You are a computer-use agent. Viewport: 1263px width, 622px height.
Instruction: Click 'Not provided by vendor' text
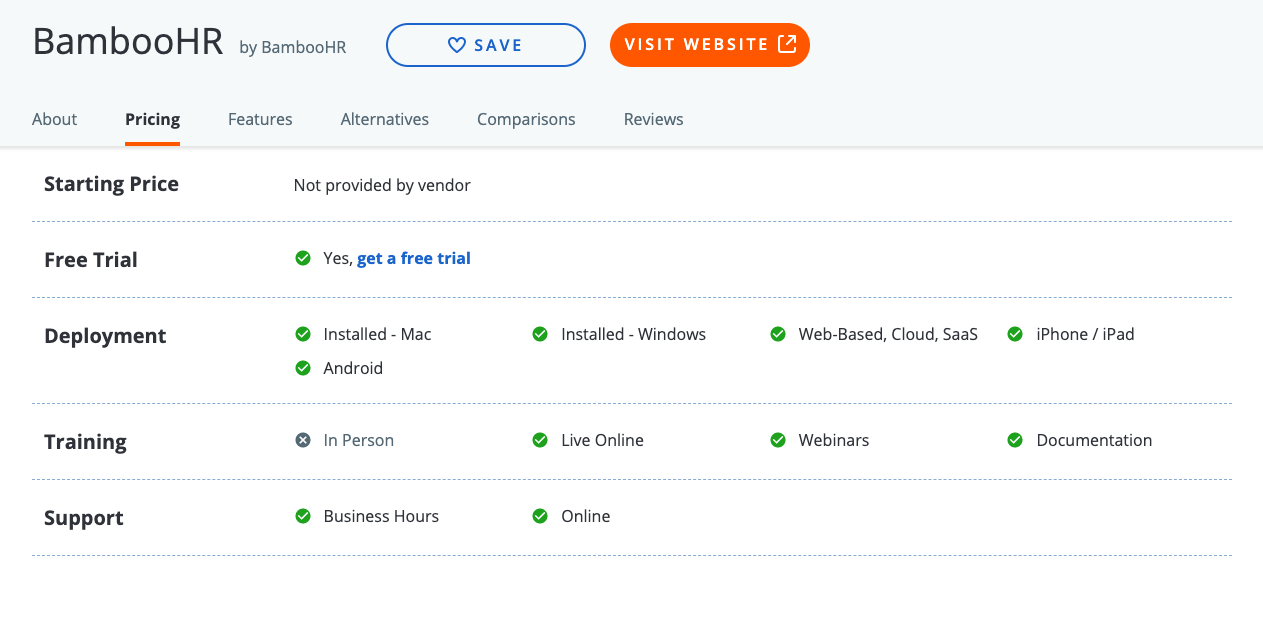(382, 185)
